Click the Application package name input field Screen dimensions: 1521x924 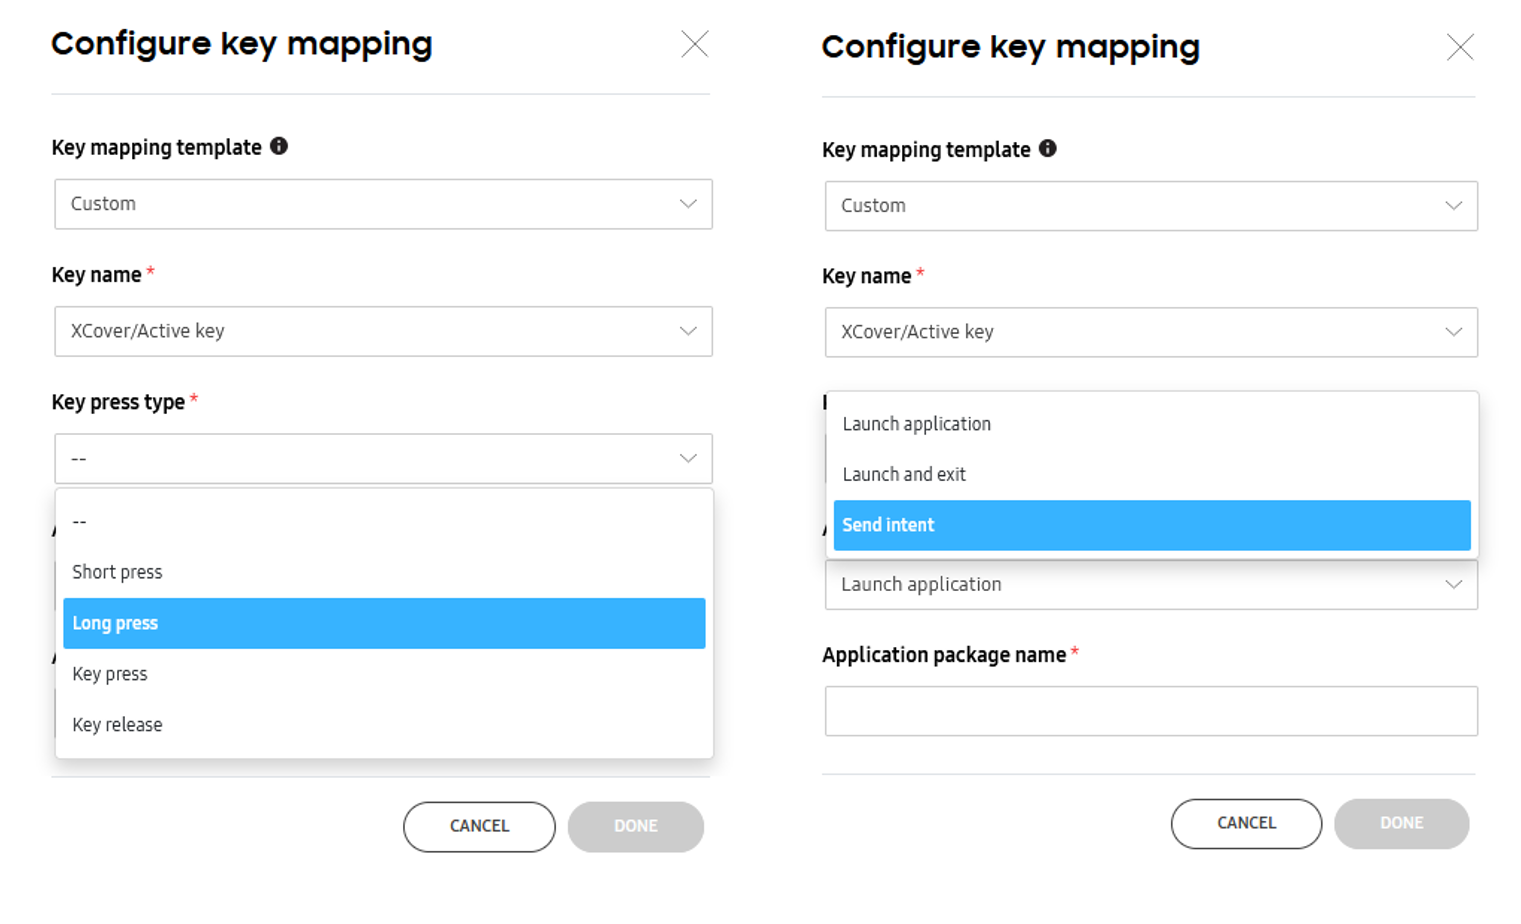click(1151, 710)
